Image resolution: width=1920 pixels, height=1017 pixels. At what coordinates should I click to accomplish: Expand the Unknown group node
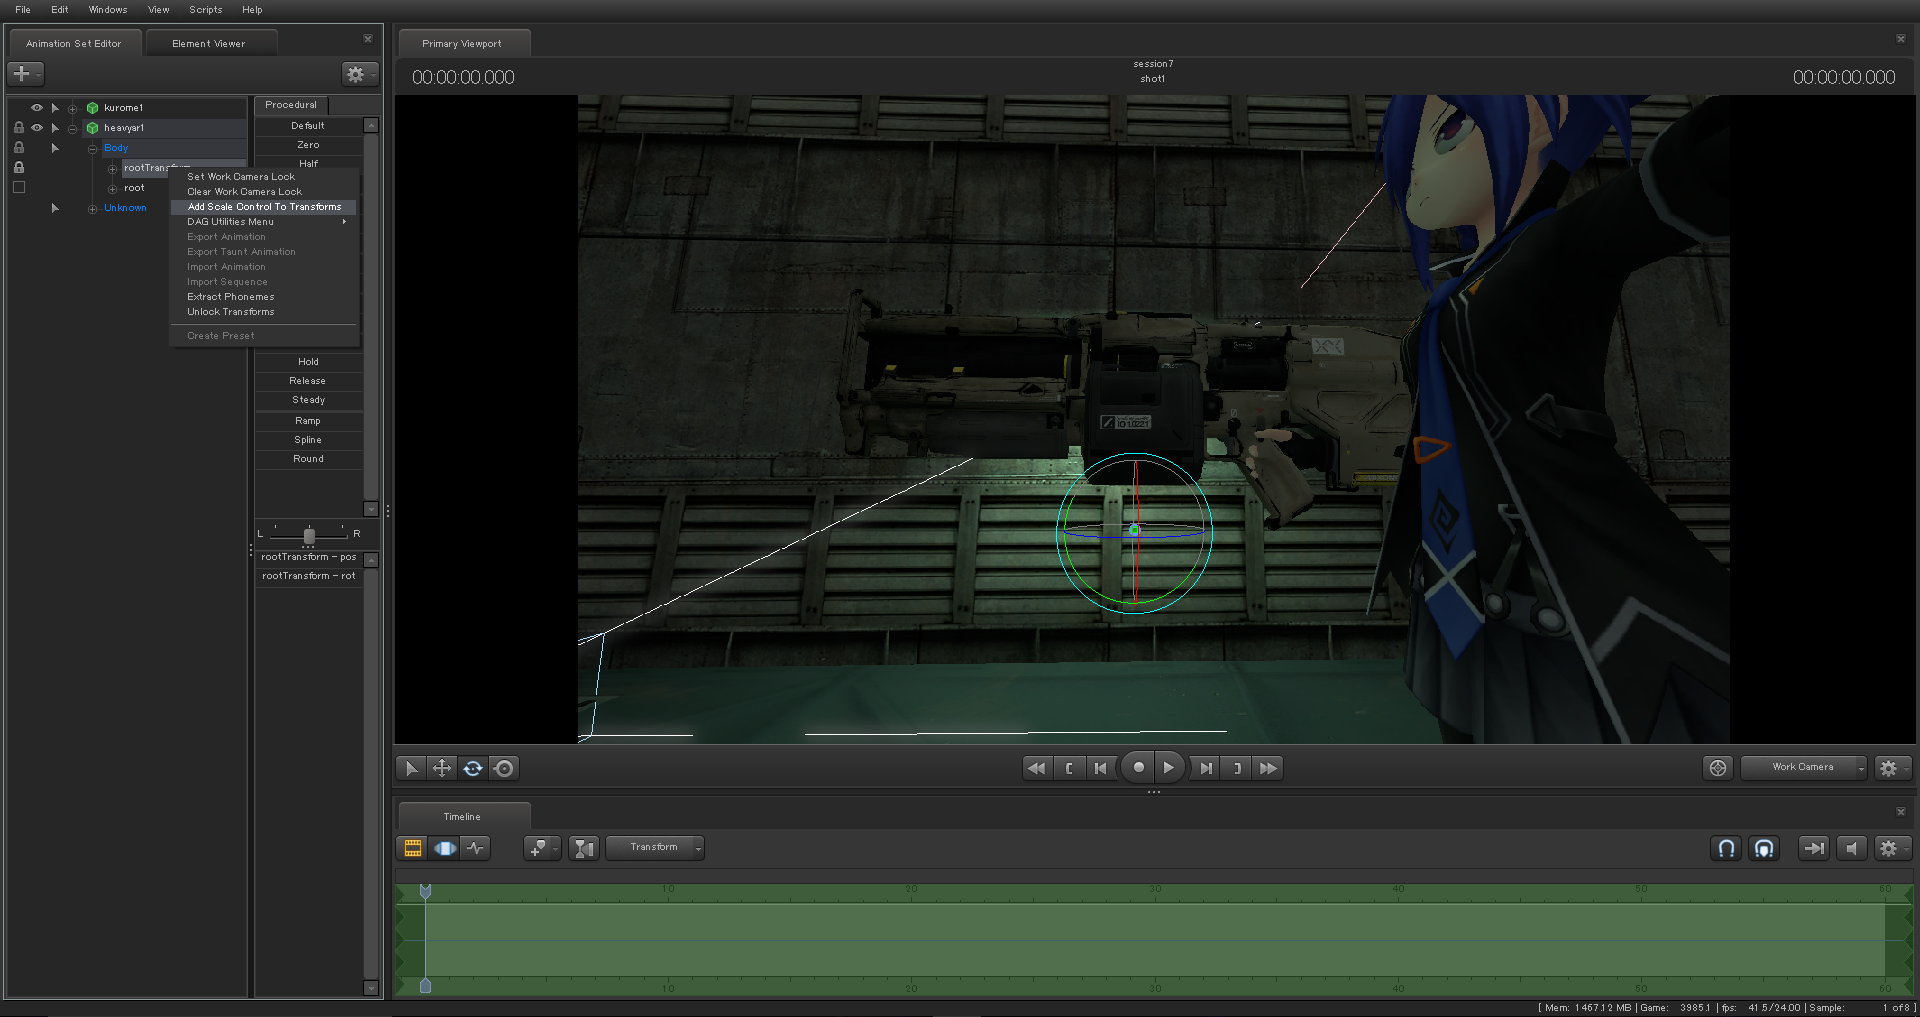(92, 209)
